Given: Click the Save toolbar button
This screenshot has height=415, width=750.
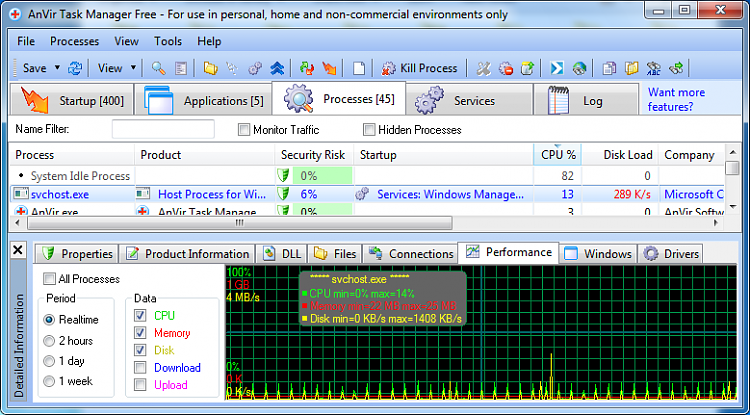Looking at the screenshot, I should point(34,68).
